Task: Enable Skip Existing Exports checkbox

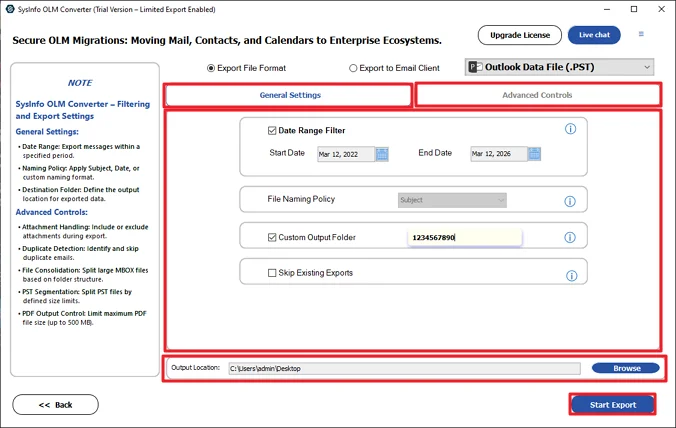Action: [272, 273]
